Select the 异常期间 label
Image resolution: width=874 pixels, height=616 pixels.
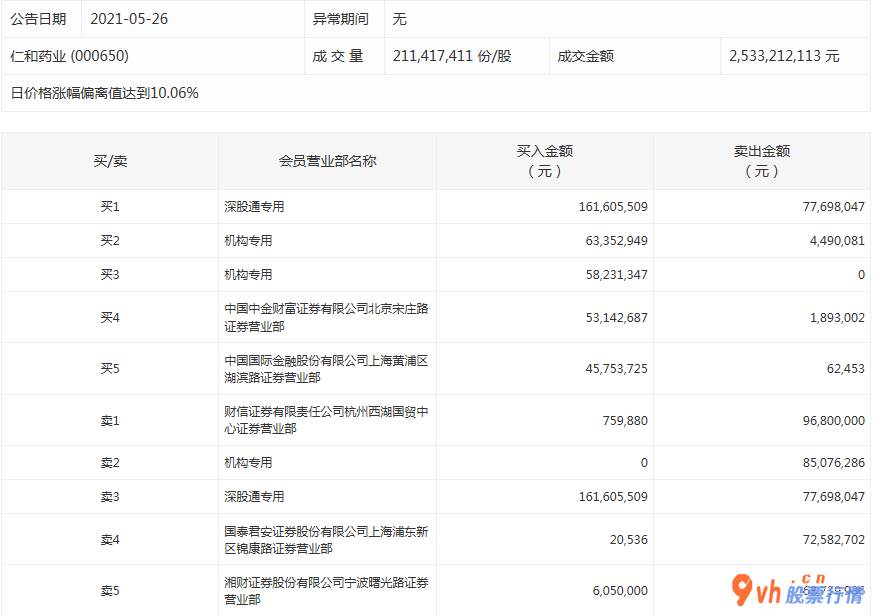point(341,19)
